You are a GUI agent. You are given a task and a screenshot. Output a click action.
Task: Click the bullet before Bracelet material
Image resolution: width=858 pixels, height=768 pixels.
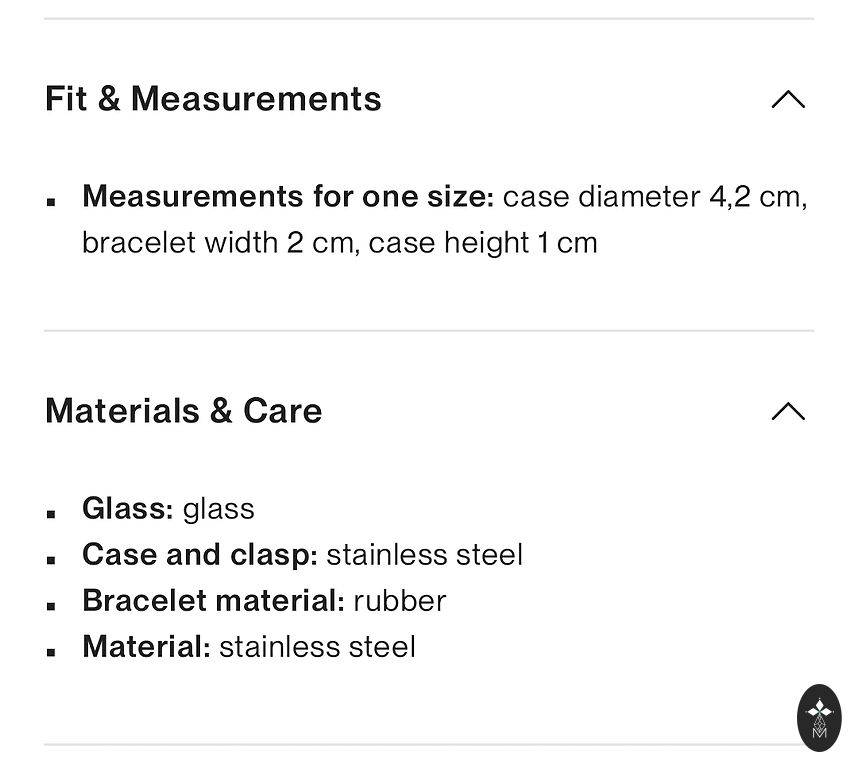tap(51, 605)
